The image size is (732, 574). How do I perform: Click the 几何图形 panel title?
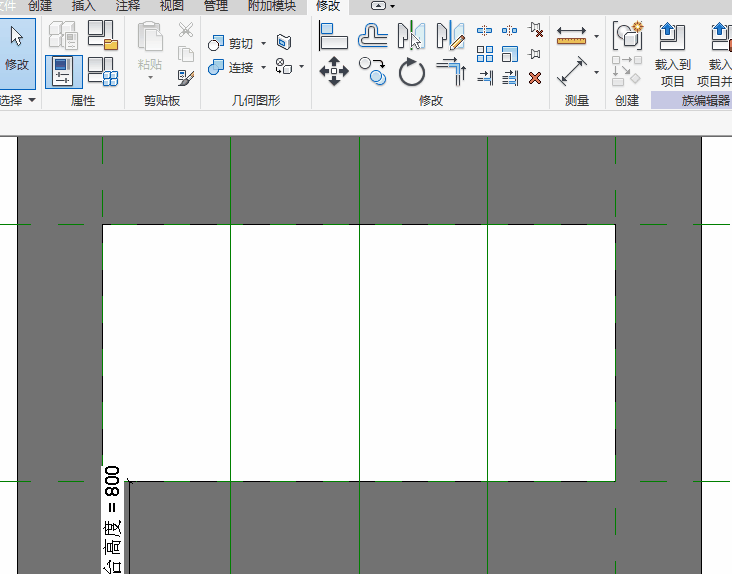[x=256, y=100]
